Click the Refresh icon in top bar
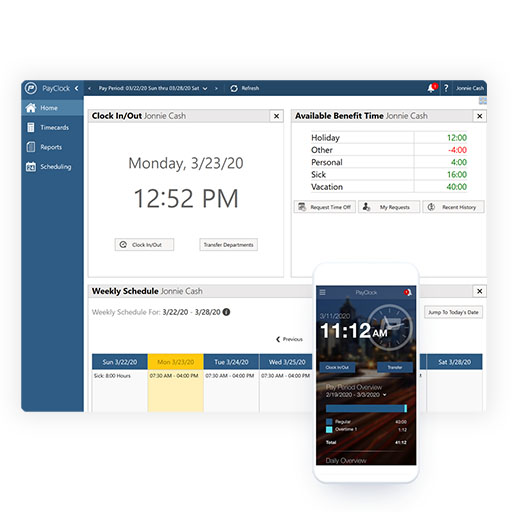 coord(234,88)
